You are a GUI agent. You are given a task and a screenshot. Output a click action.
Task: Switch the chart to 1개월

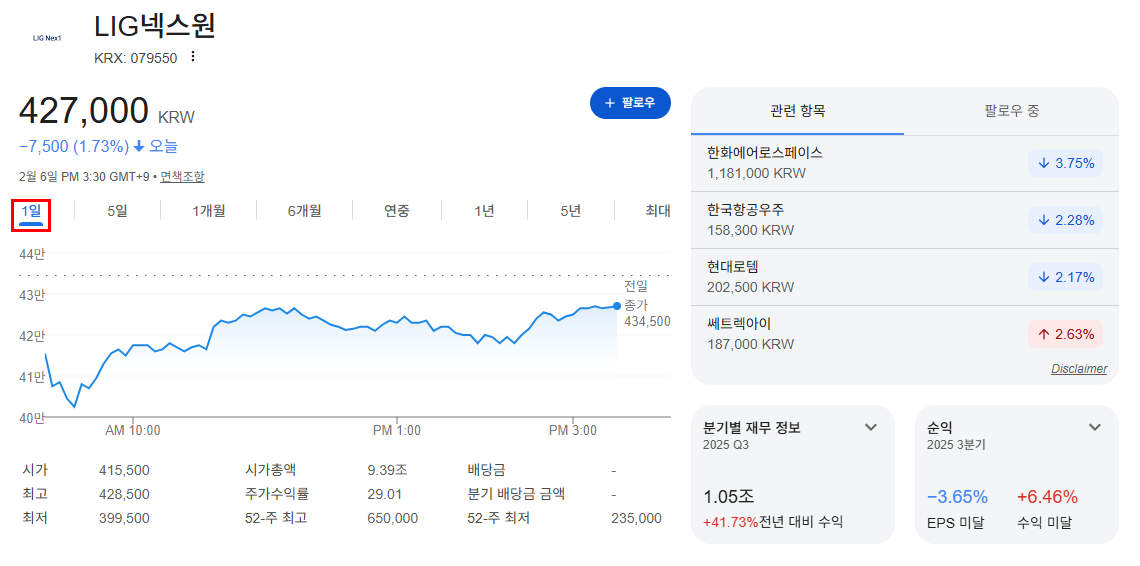[x=209, y=211]
